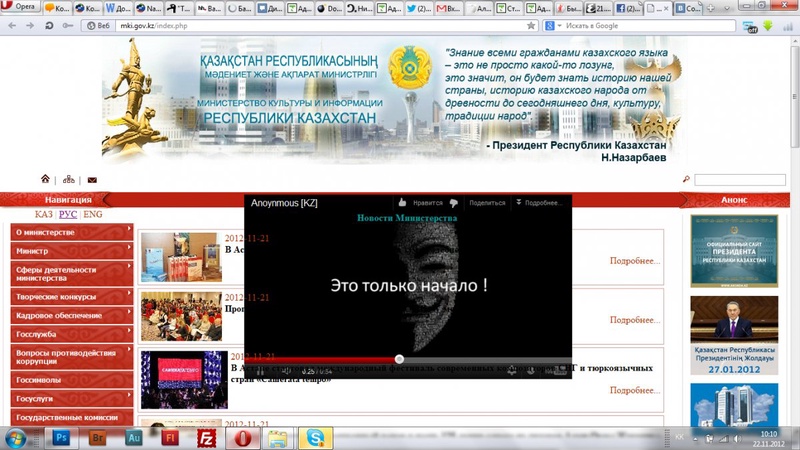Expand the video's 'Подробнее' dropdown
800x450 pixels.
541,203
